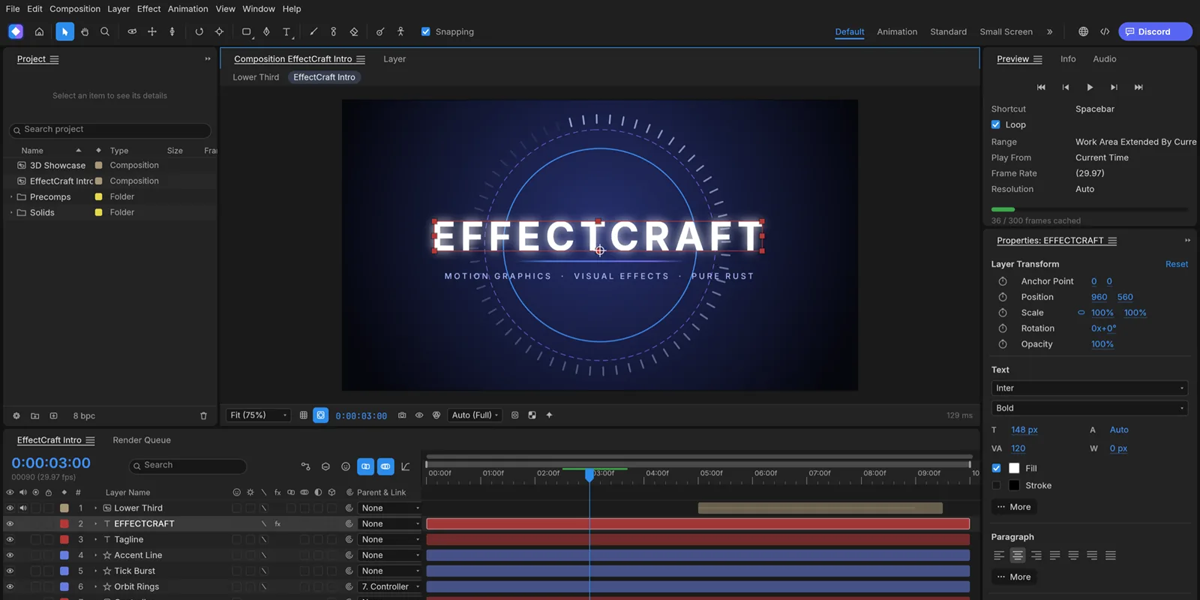The image size is (1200, 600).
Task: Play the preview
Action: (1090, 87)
